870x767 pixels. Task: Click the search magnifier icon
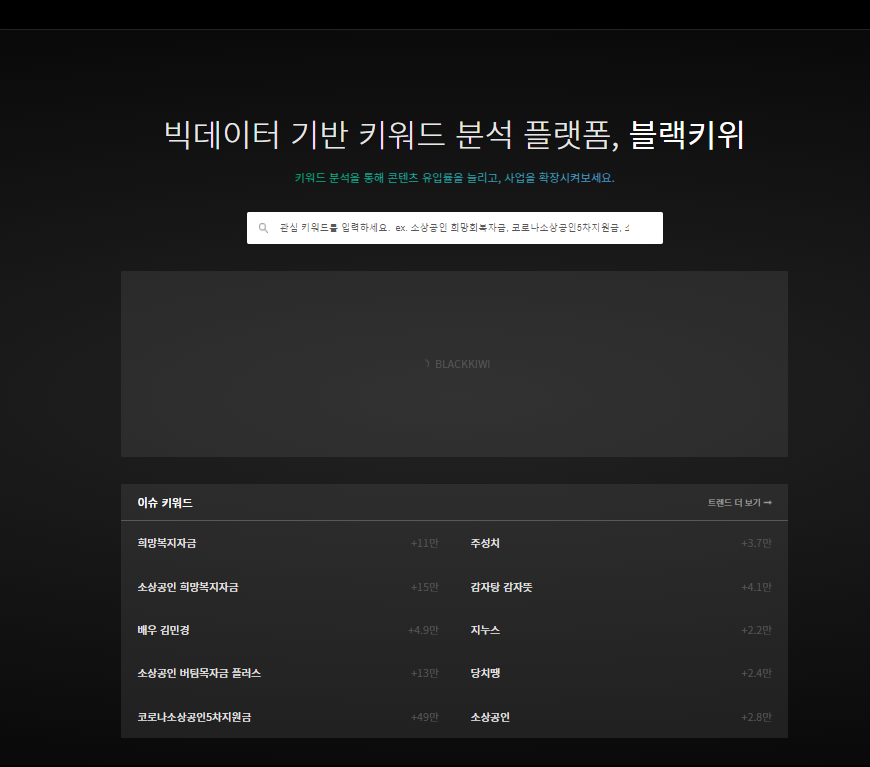pyautogui.click(x=264, y=228)
